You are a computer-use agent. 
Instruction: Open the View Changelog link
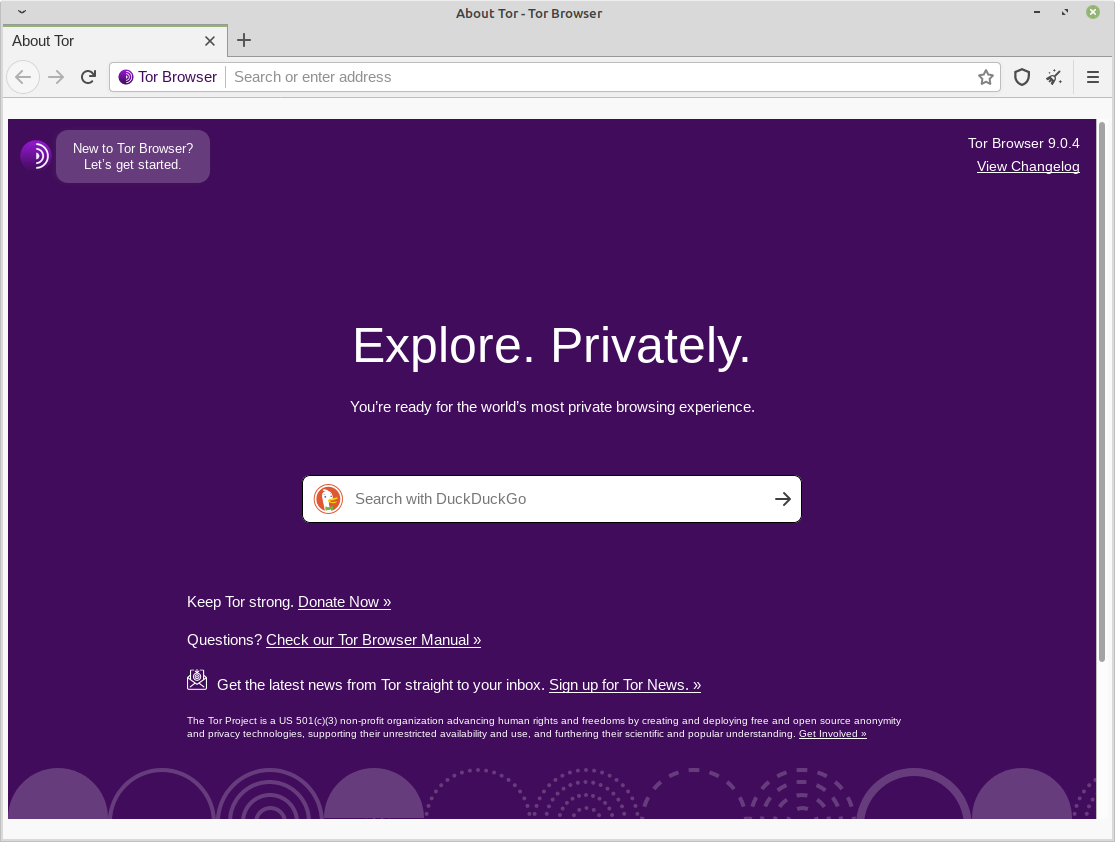[1028, 166]
